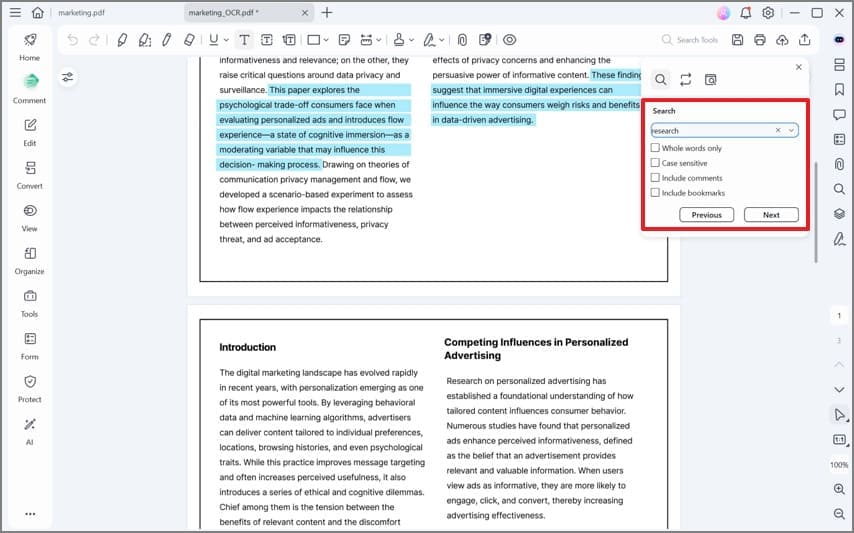The height and width of the screenshot is (533, 854).
Task: Open advanced search in search panel
Action: pyautogui.click(x=710, y=79)
